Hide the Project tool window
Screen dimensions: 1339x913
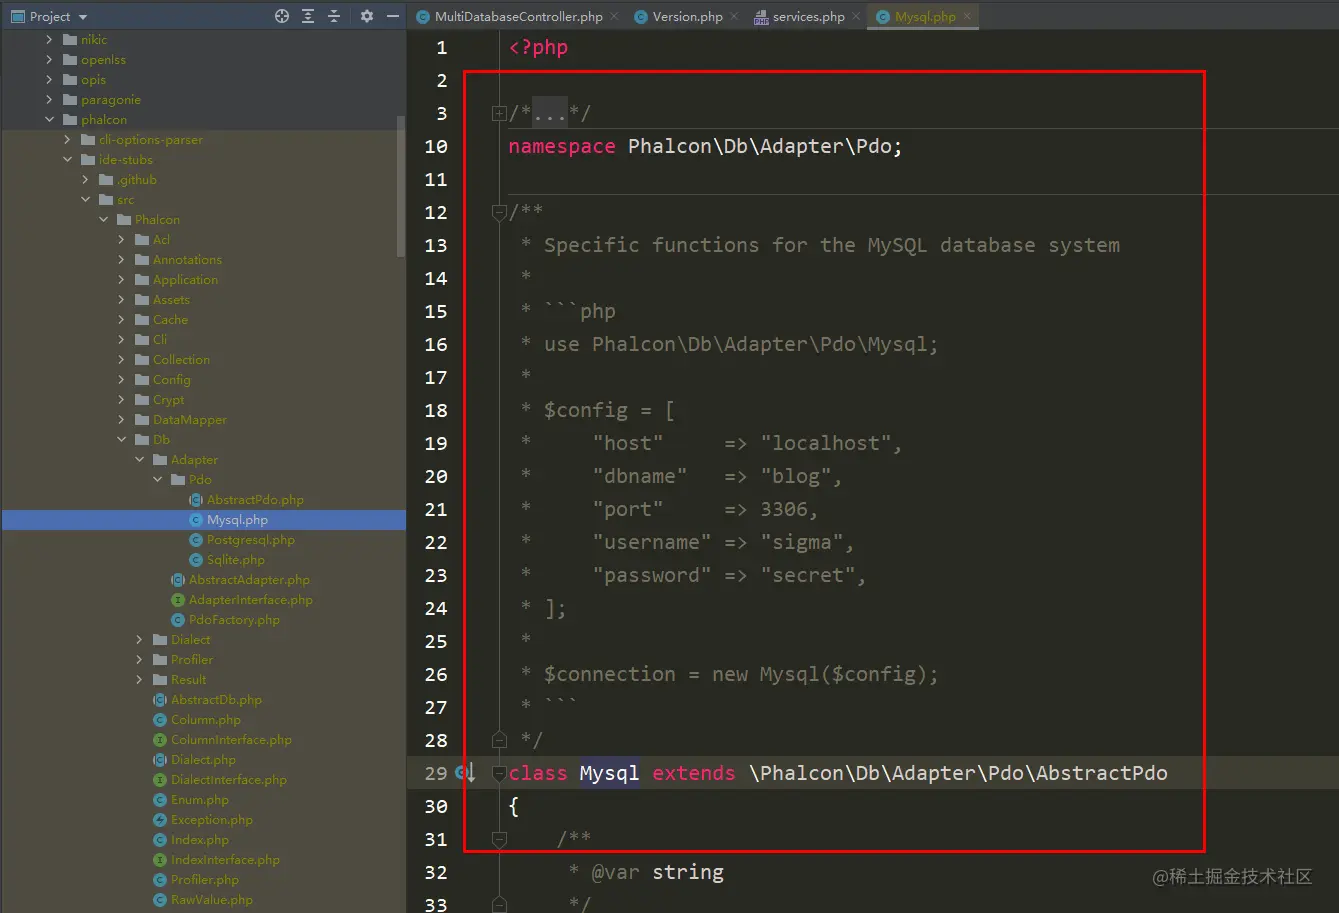point(393,16)
